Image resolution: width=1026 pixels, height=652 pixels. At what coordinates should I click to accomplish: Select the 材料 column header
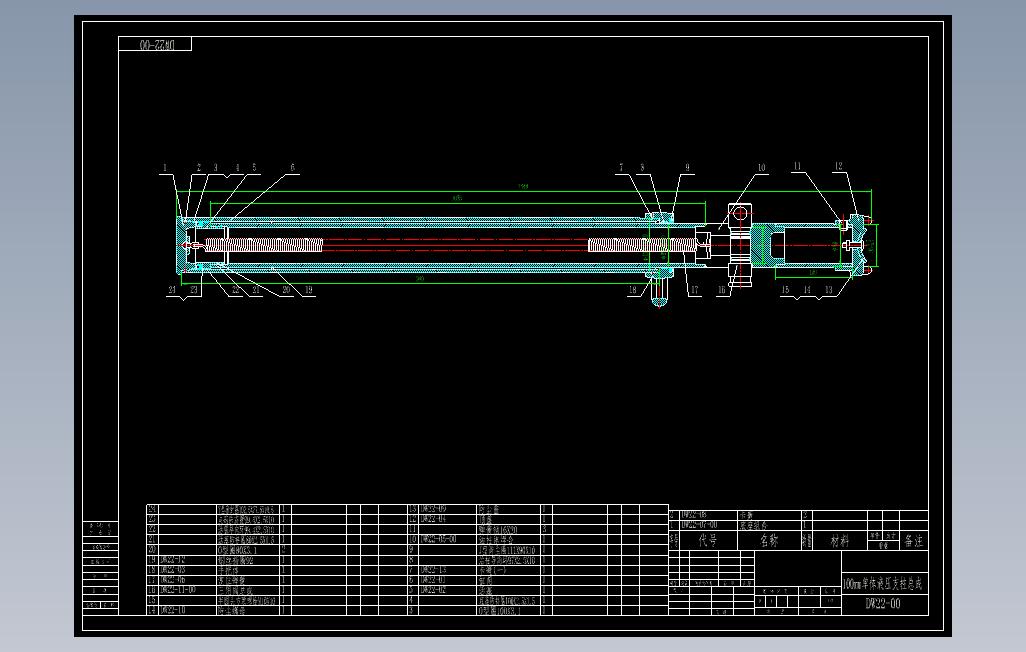coord(840,541)
